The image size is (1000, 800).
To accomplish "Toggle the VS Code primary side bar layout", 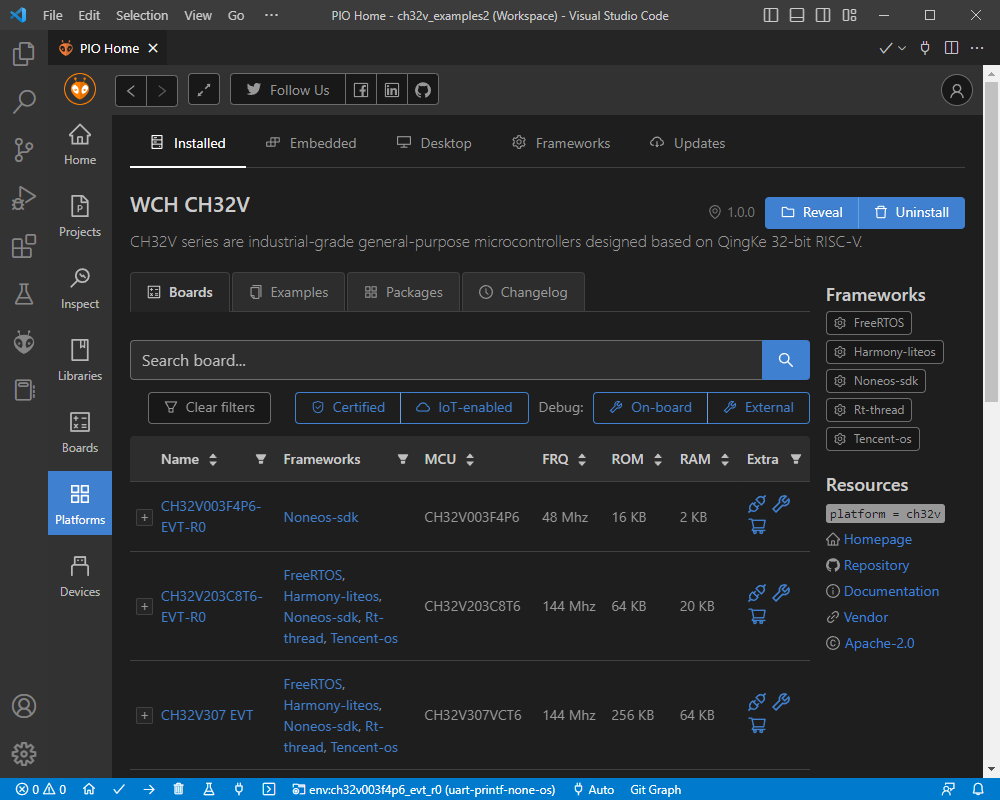I will tap(770, 15).
